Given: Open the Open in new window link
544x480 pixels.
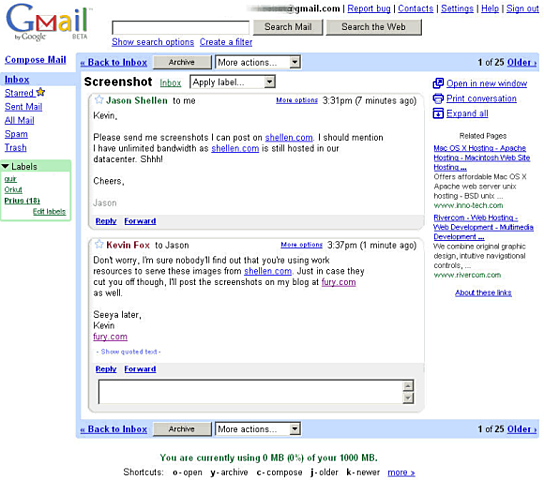Looking at the screenshot, I should point(486,83).
